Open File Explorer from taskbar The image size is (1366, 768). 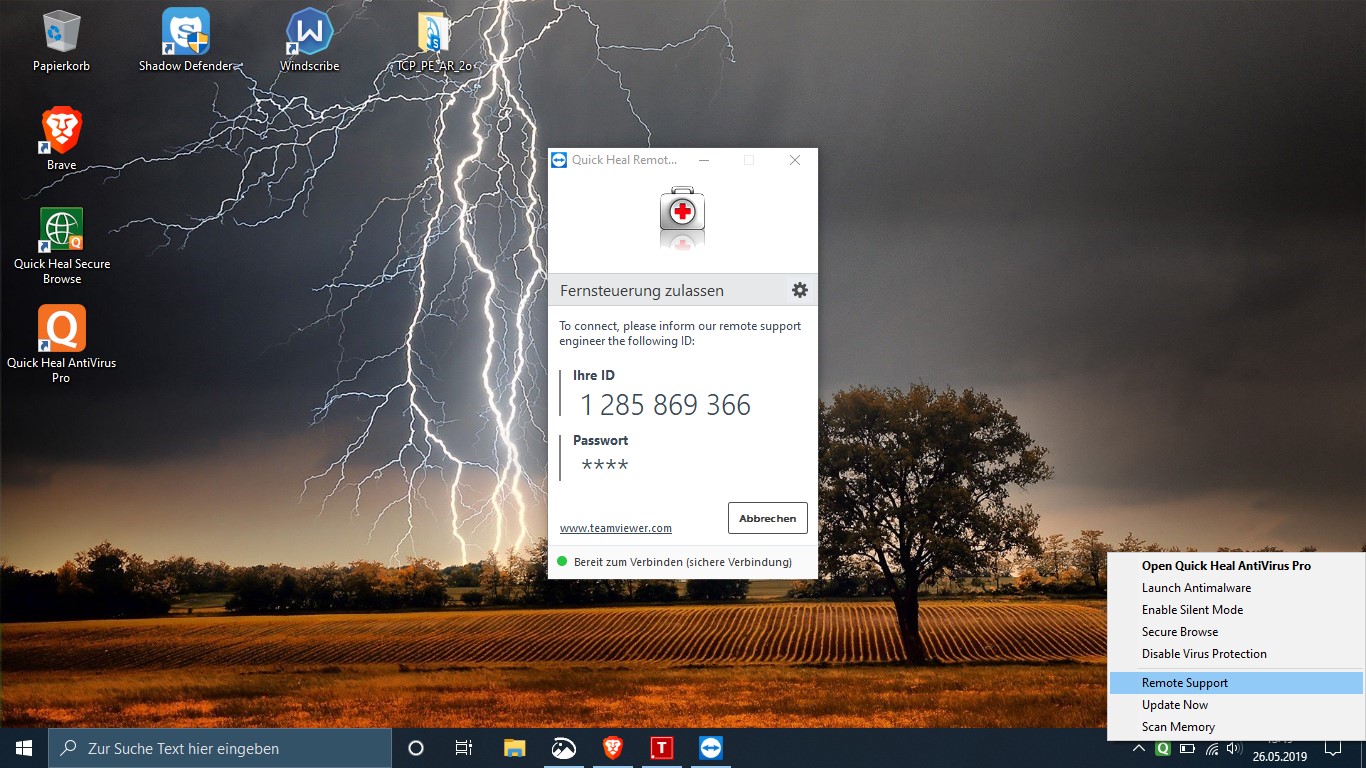(514, 748)
